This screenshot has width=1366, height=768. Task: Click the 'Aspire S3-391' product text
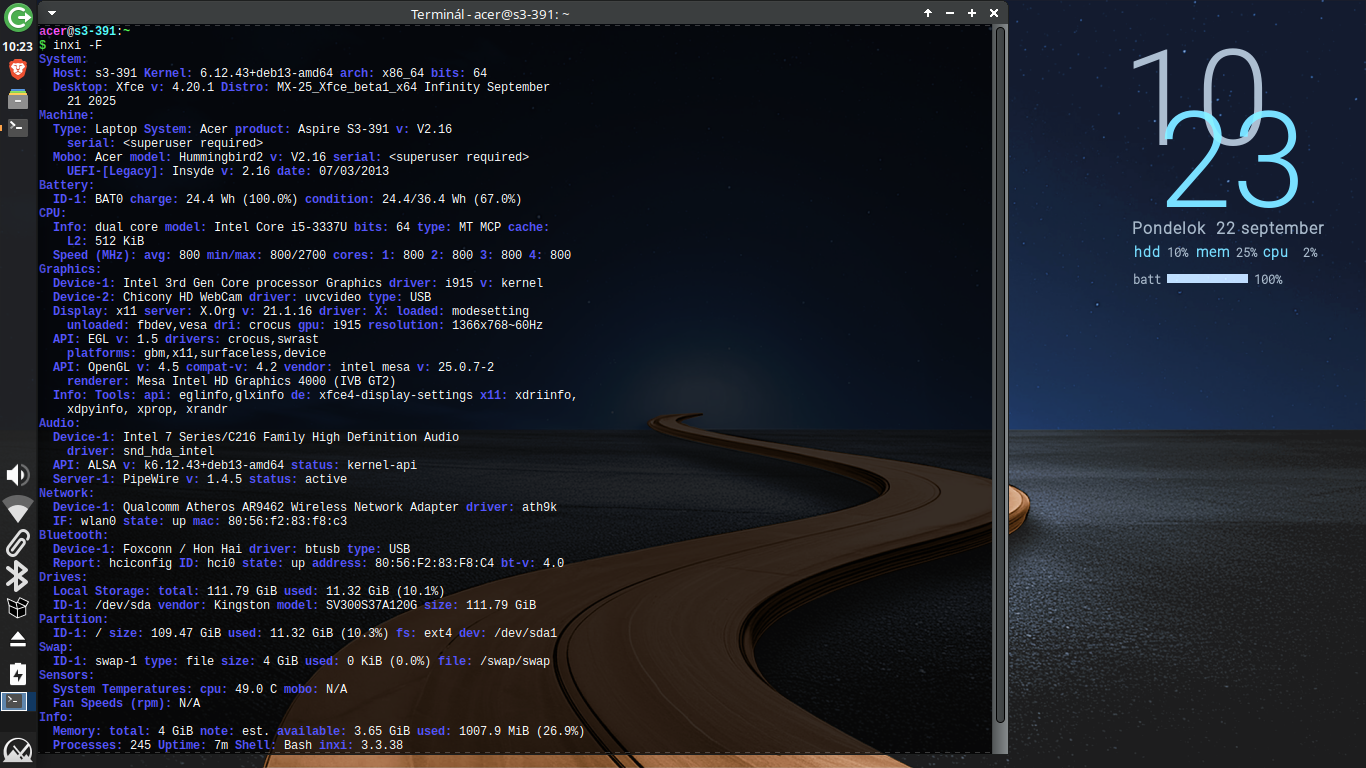[343, 129]
